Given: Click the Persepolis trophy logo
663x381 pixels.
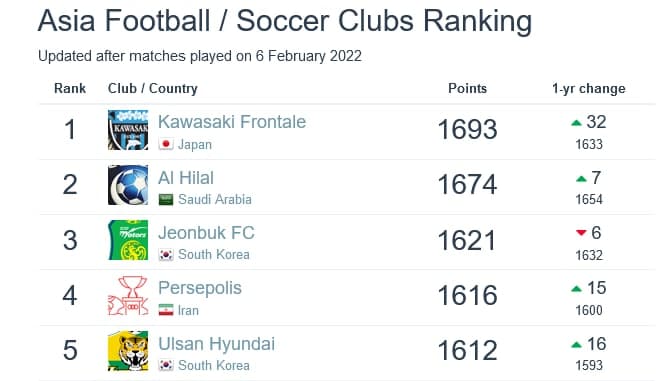Looking at the screenshot, I should point(128,296).
